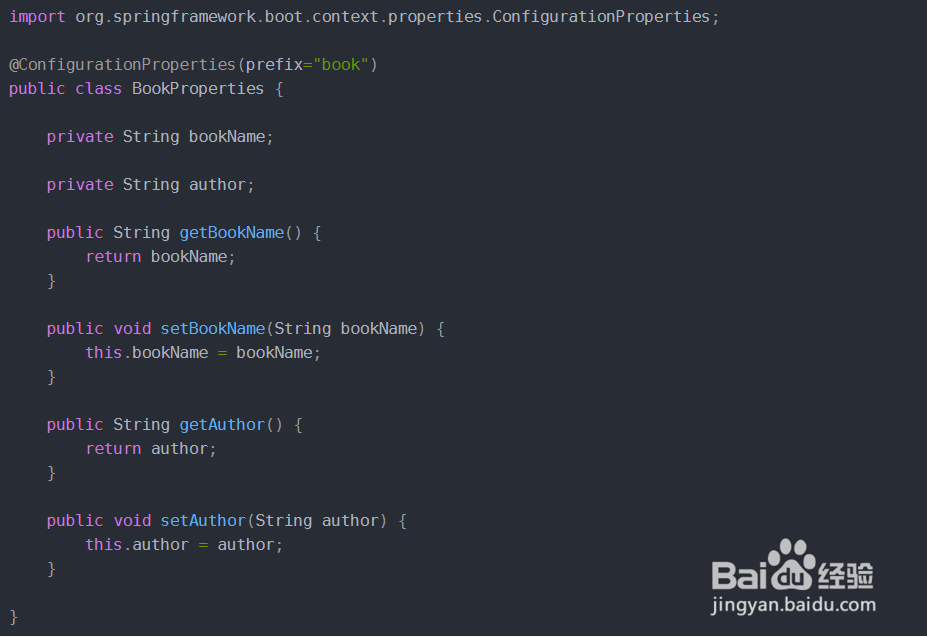This screenshot has height=637, width=927.
Task: Click the 'private String bookName;' line
Action: pos(160,137)
